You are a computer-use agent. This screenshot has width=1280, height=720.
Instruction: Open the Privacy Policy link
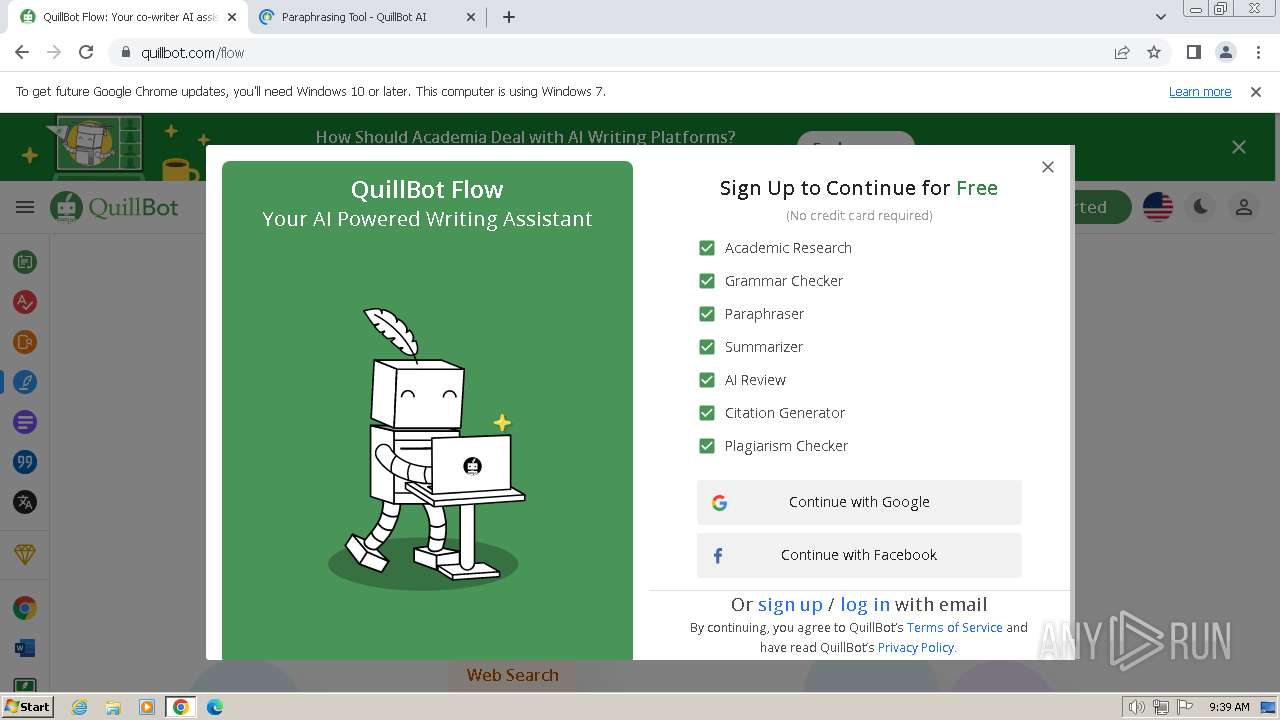pyautogui.click(x=916, y=647)
